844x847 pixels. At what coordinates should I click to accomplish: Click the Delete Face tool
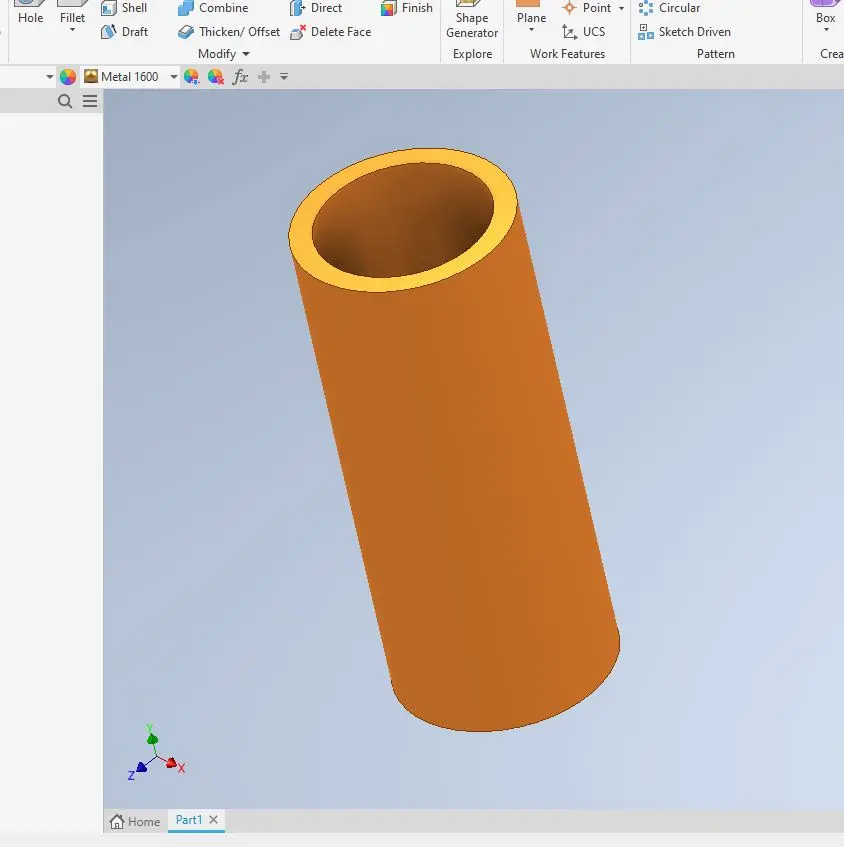click(330, 32)
